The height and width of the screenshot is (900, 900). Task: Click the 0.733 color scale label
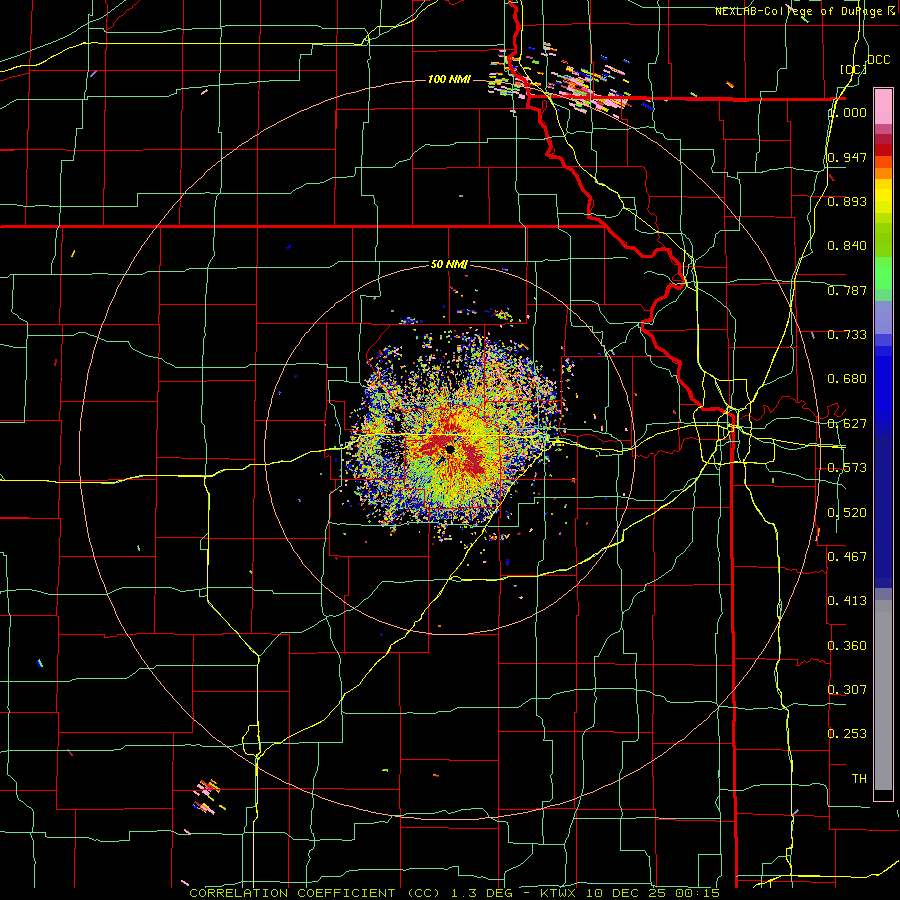(x=847, y=335)
